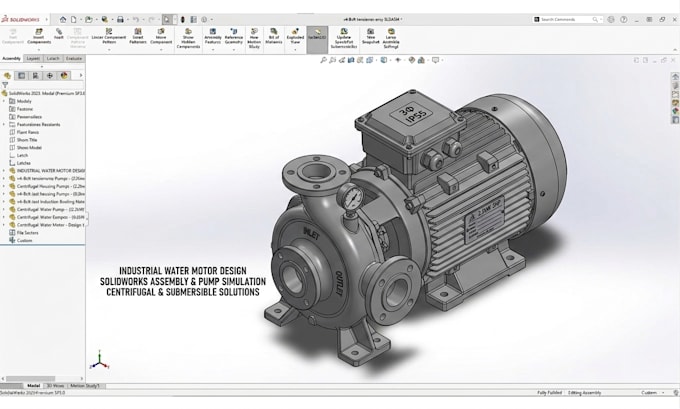Activate the Move Component tool

coord(161,36)
